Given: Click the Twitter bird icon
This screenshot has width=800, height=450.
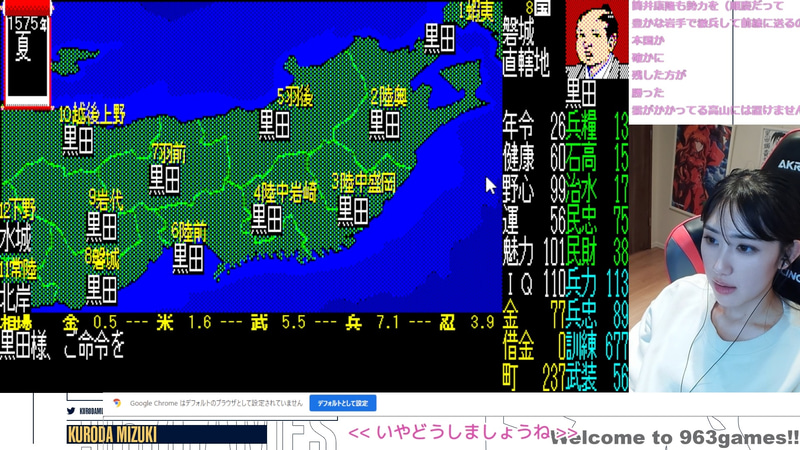Looking at the screenshot, I should point(71,411).
